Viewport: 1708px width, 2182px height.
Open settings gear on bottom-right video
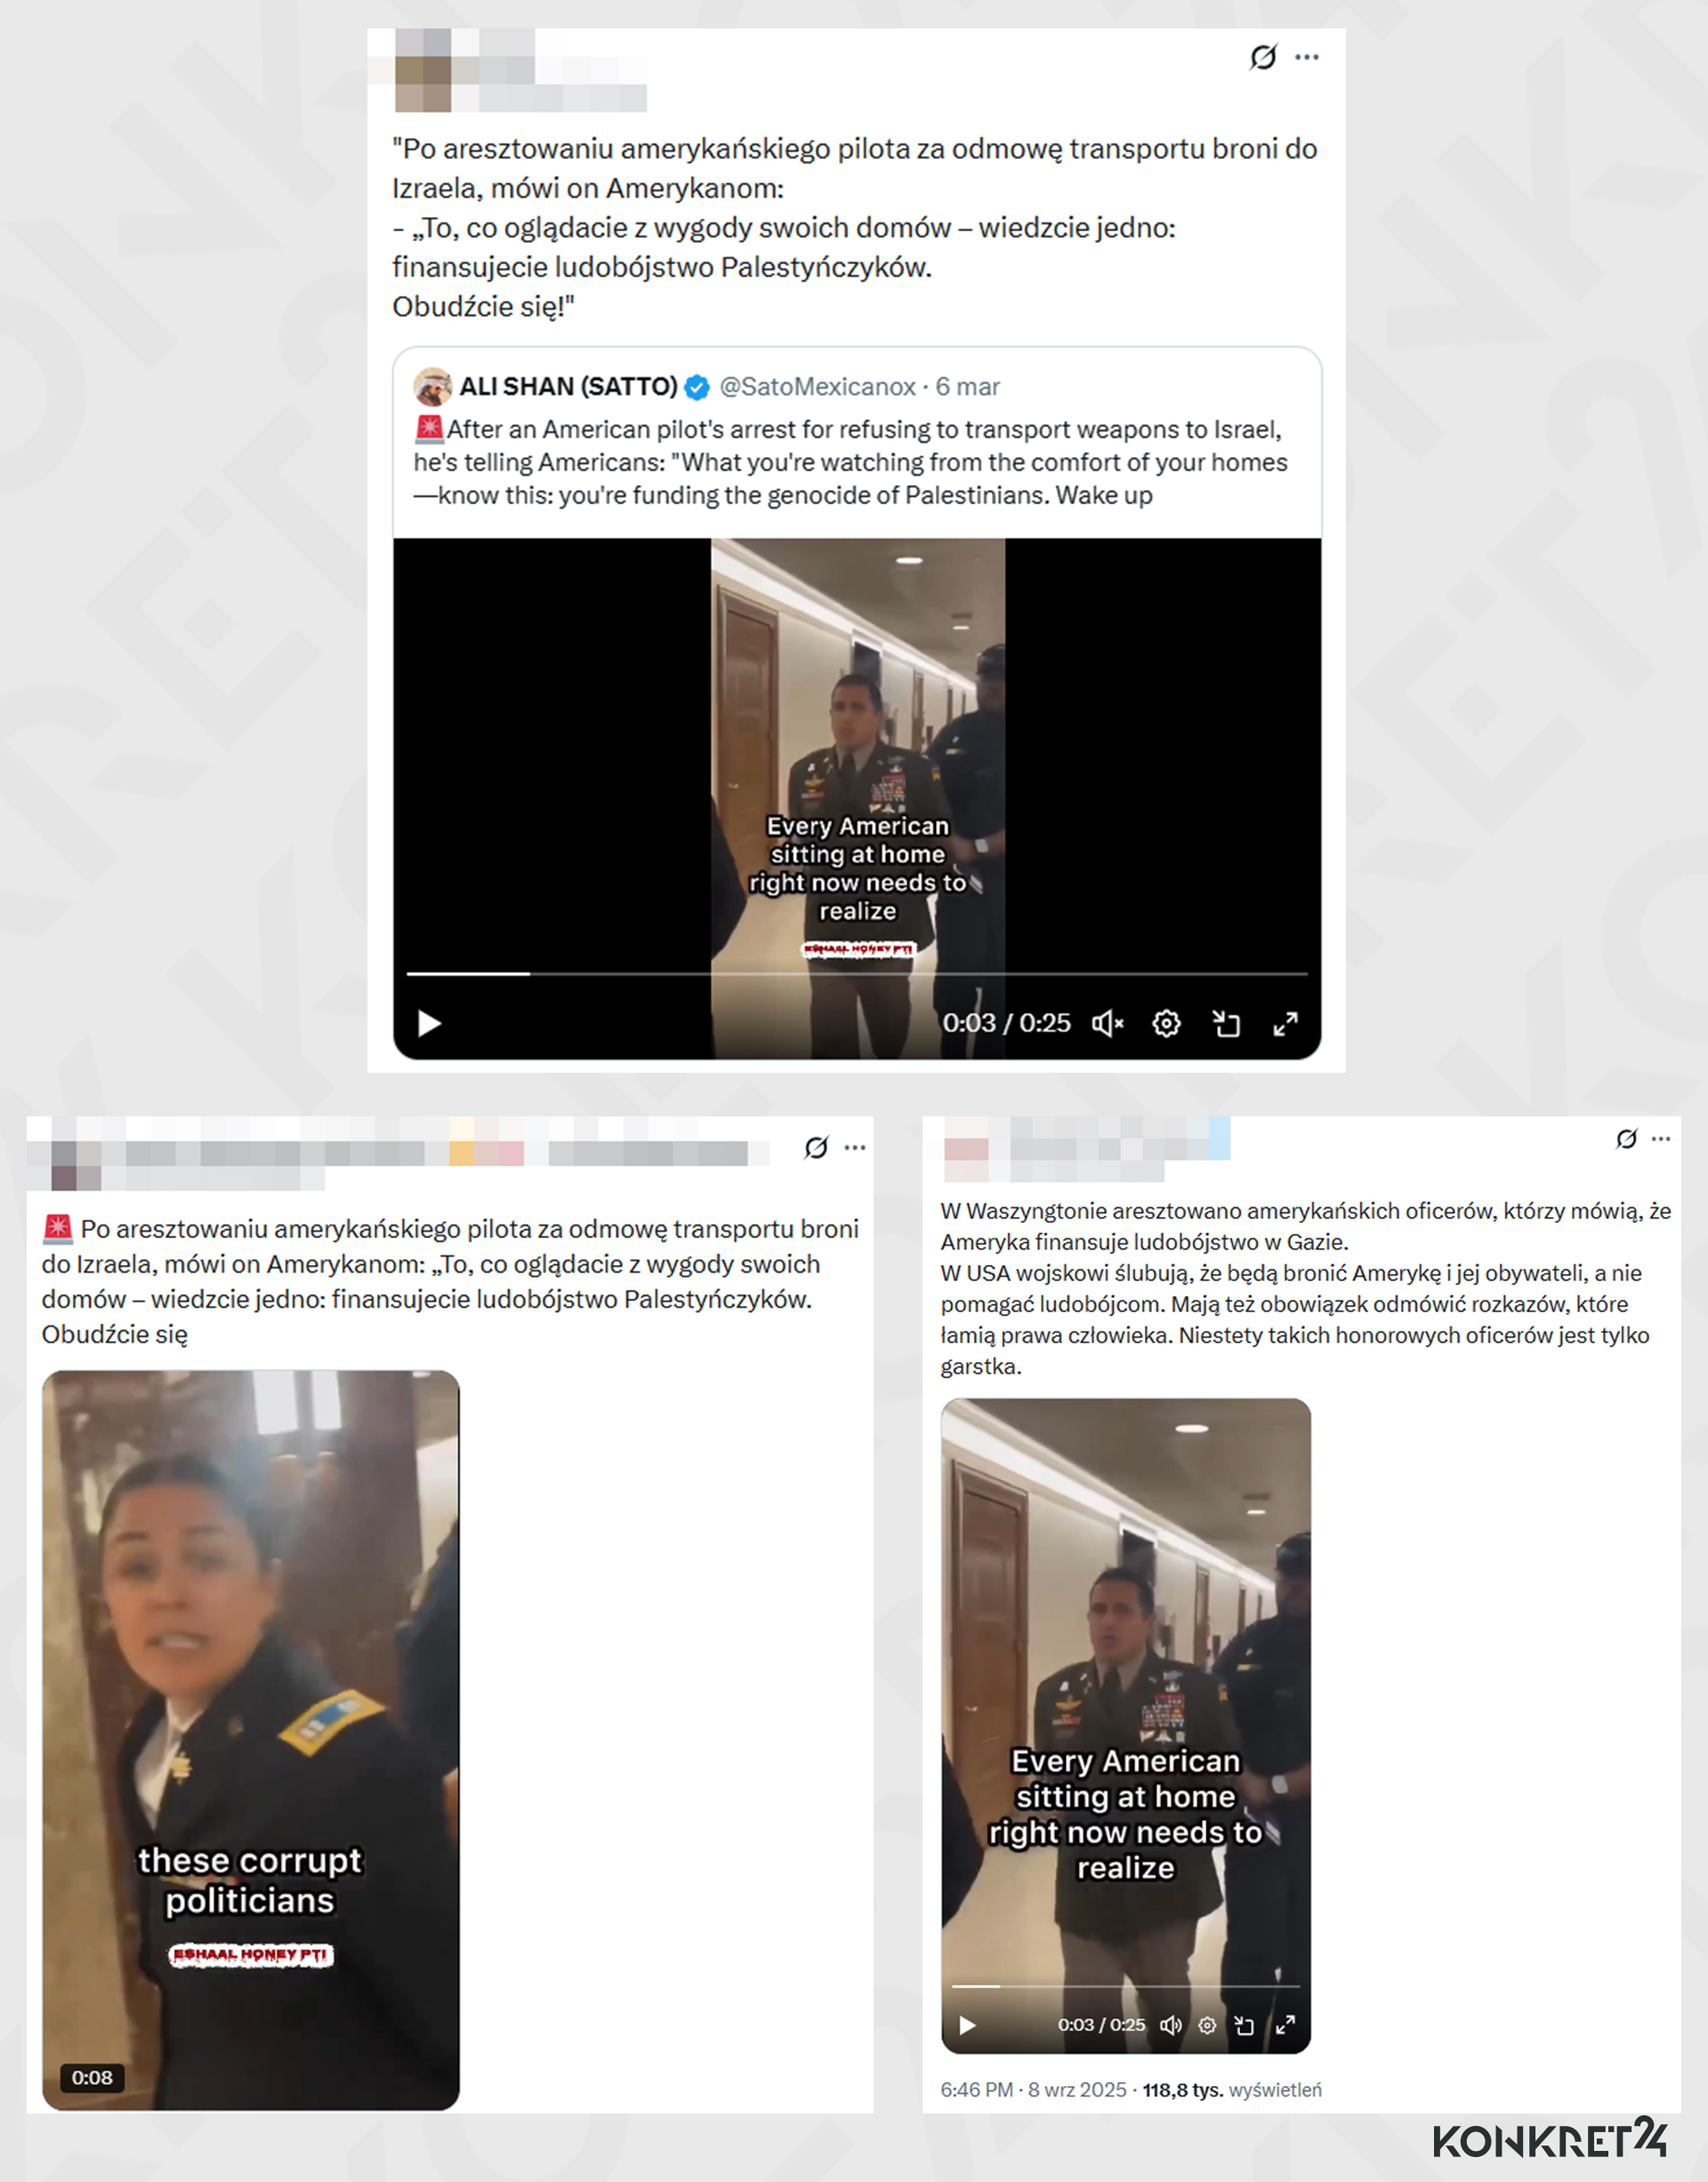pos(1207,2025)
